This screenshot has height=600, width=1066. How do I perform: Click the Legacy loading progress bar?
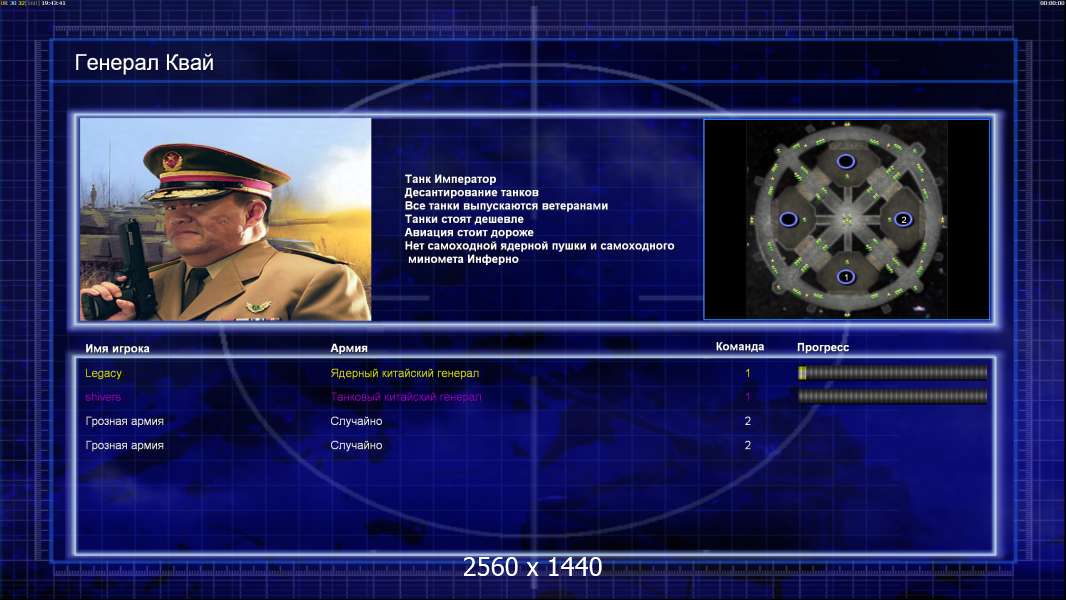point(893,372)
